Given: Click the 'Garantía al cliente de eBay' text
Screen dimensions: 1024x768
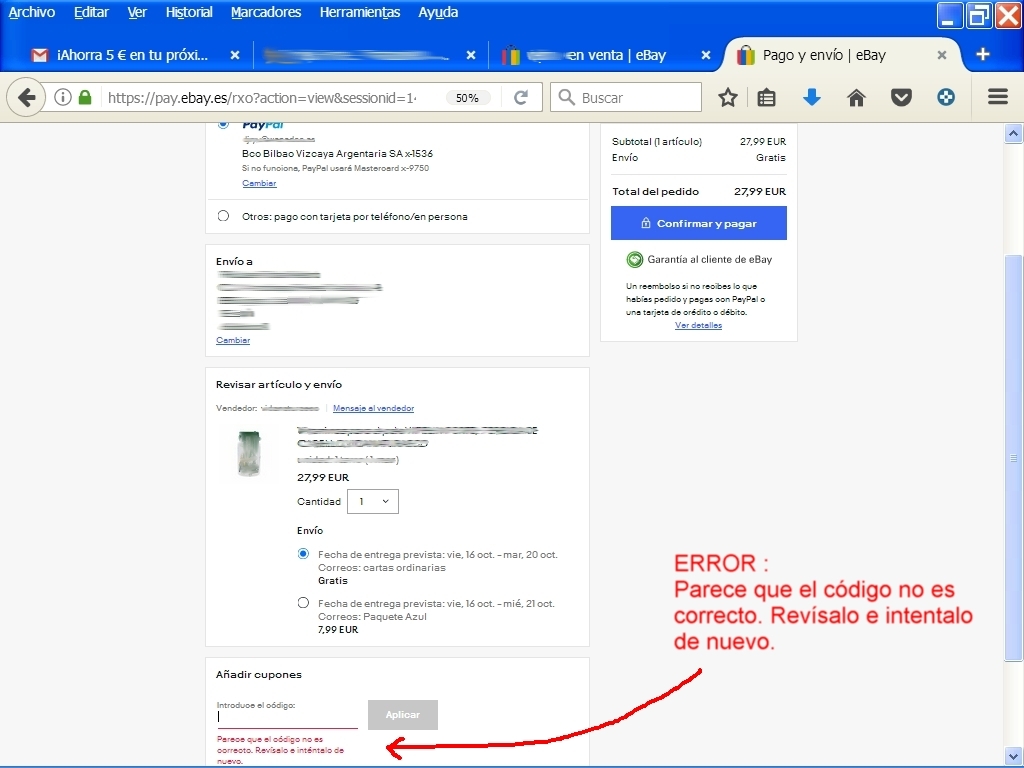Looking at the screenshot, I should point(710,259).
